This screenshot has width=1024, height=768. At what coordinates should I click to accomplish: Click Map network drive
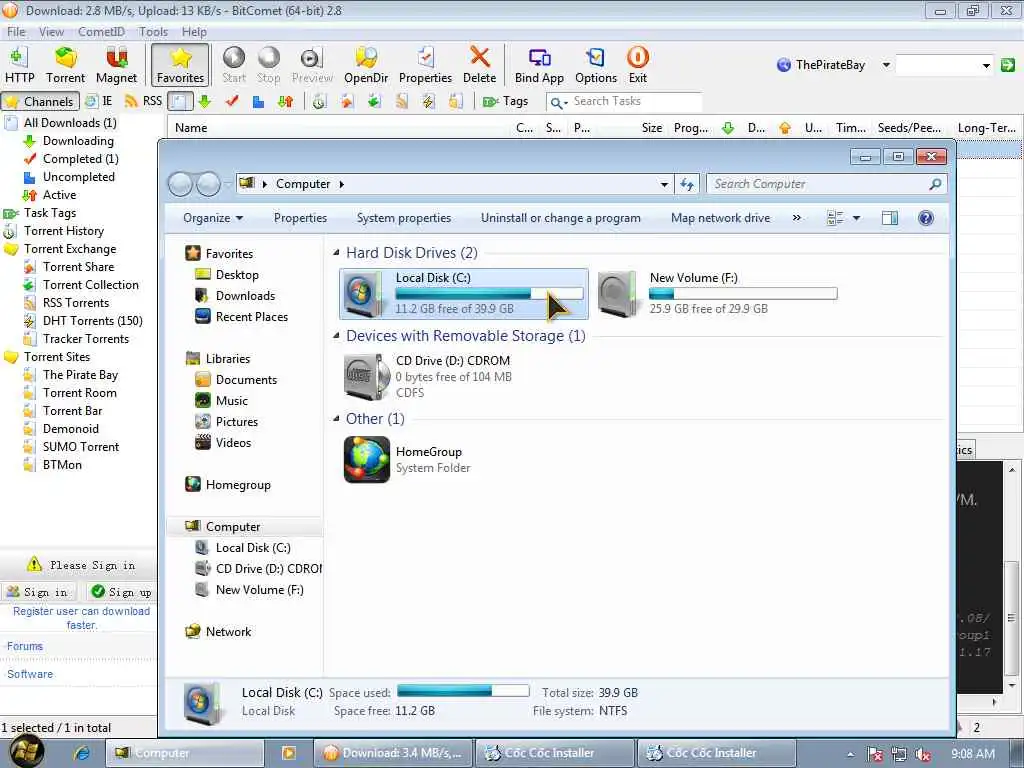tap(720, 218)
